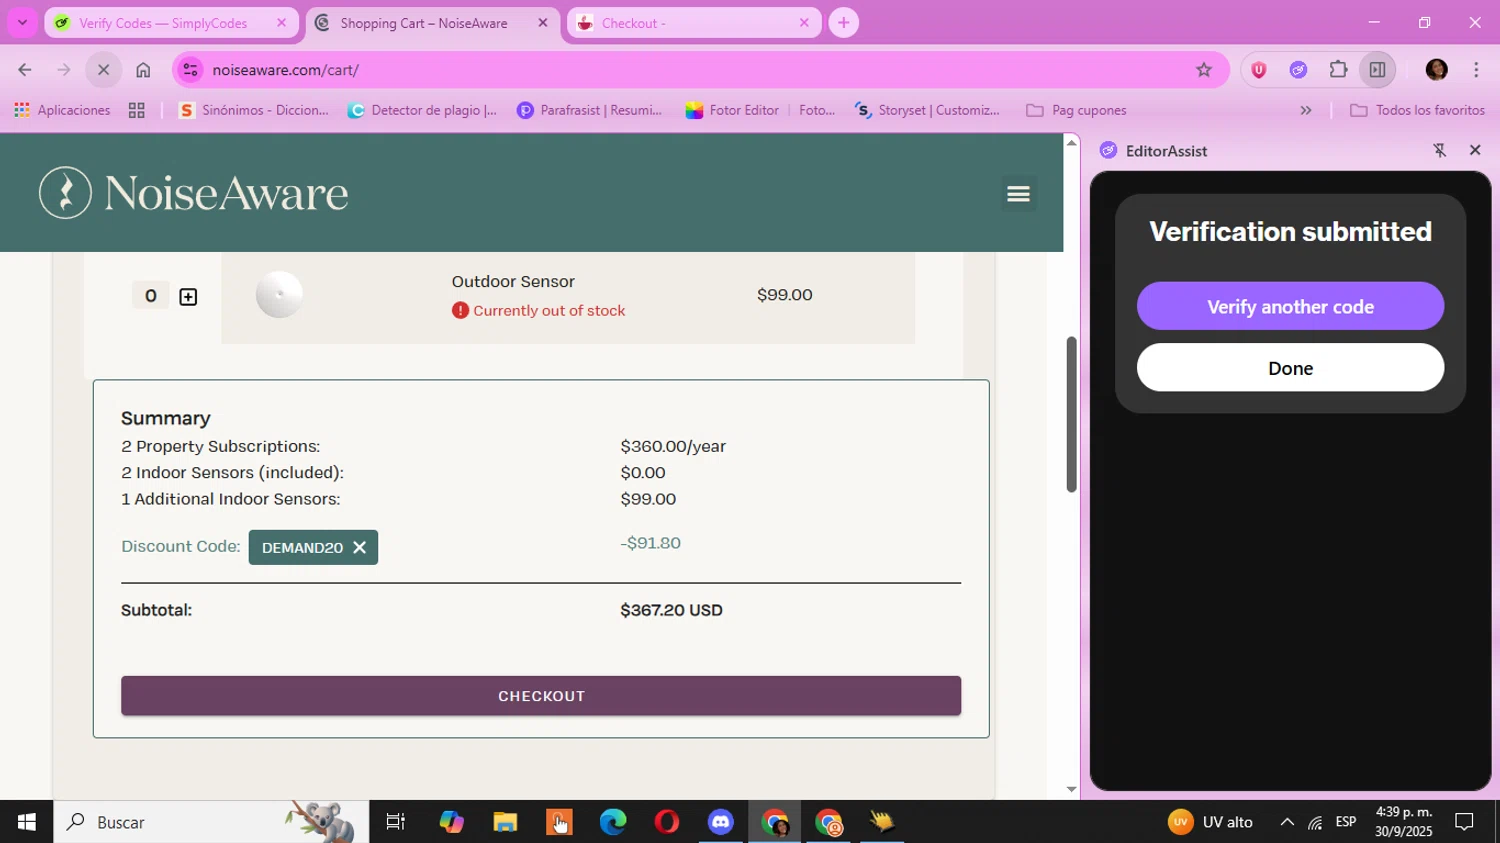Viewport: 1500px width, 843px height.
Task: Click the Currently out of stock notice
Action: click(538, 311)
